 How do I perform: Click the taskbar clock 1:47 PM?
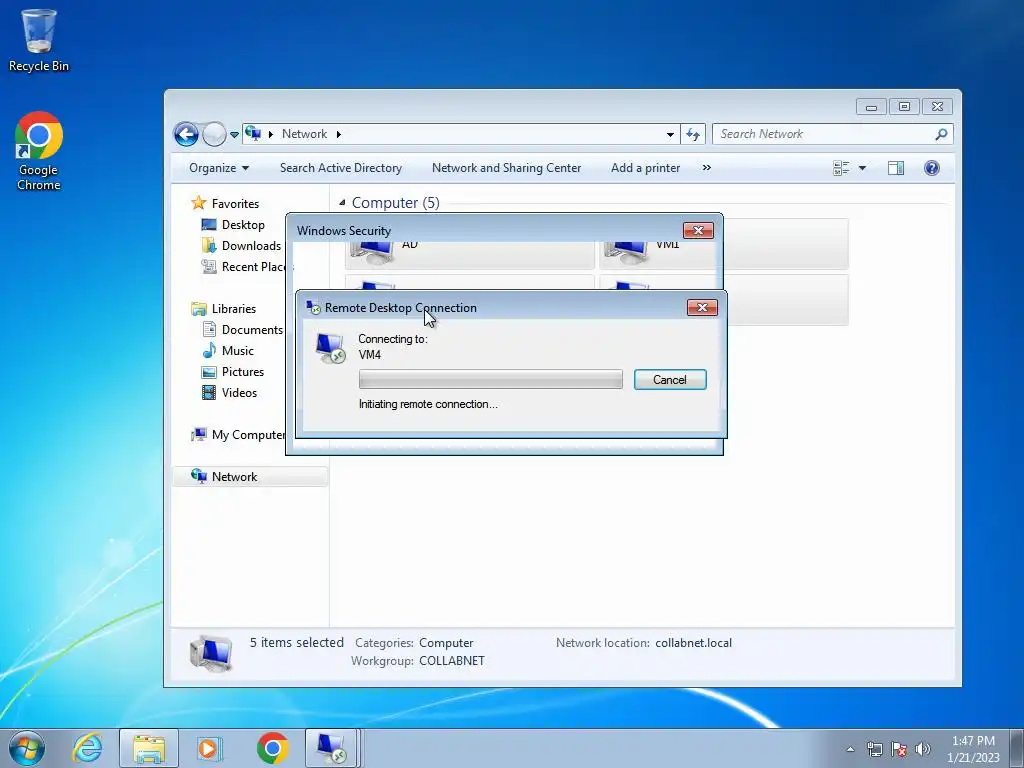point(973,749)
